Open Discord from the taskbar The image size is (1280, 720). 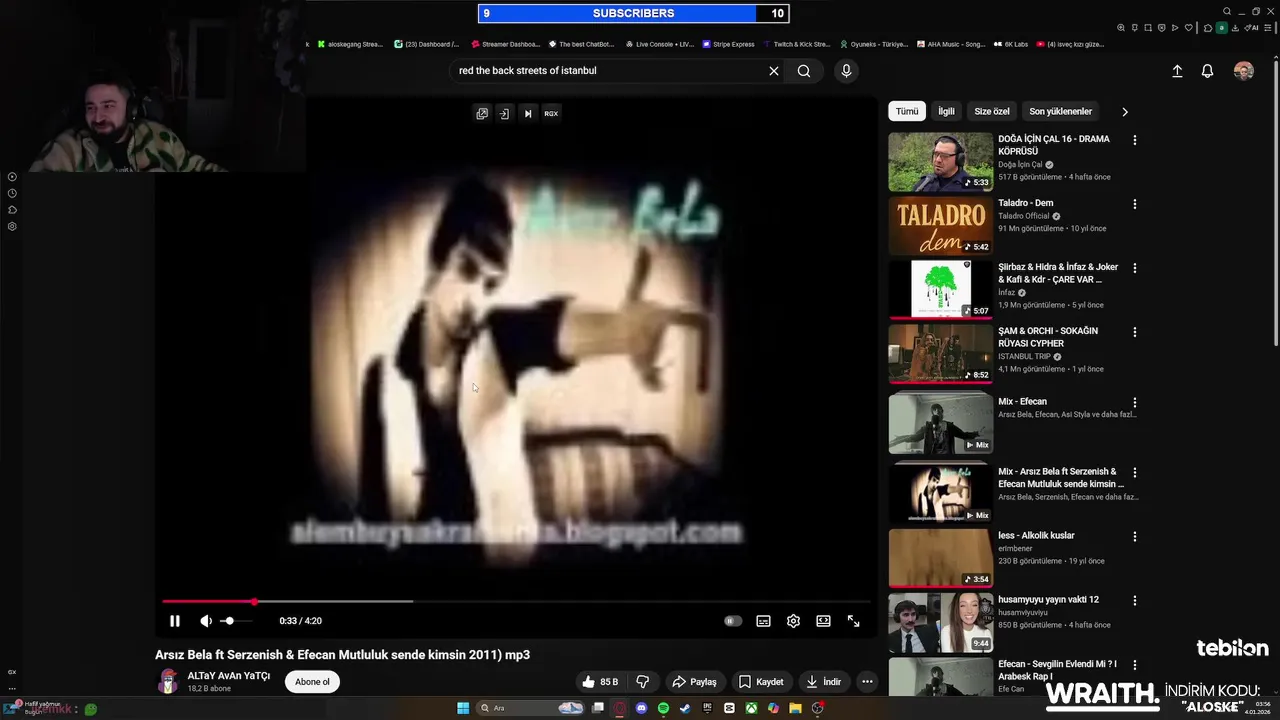642,708
